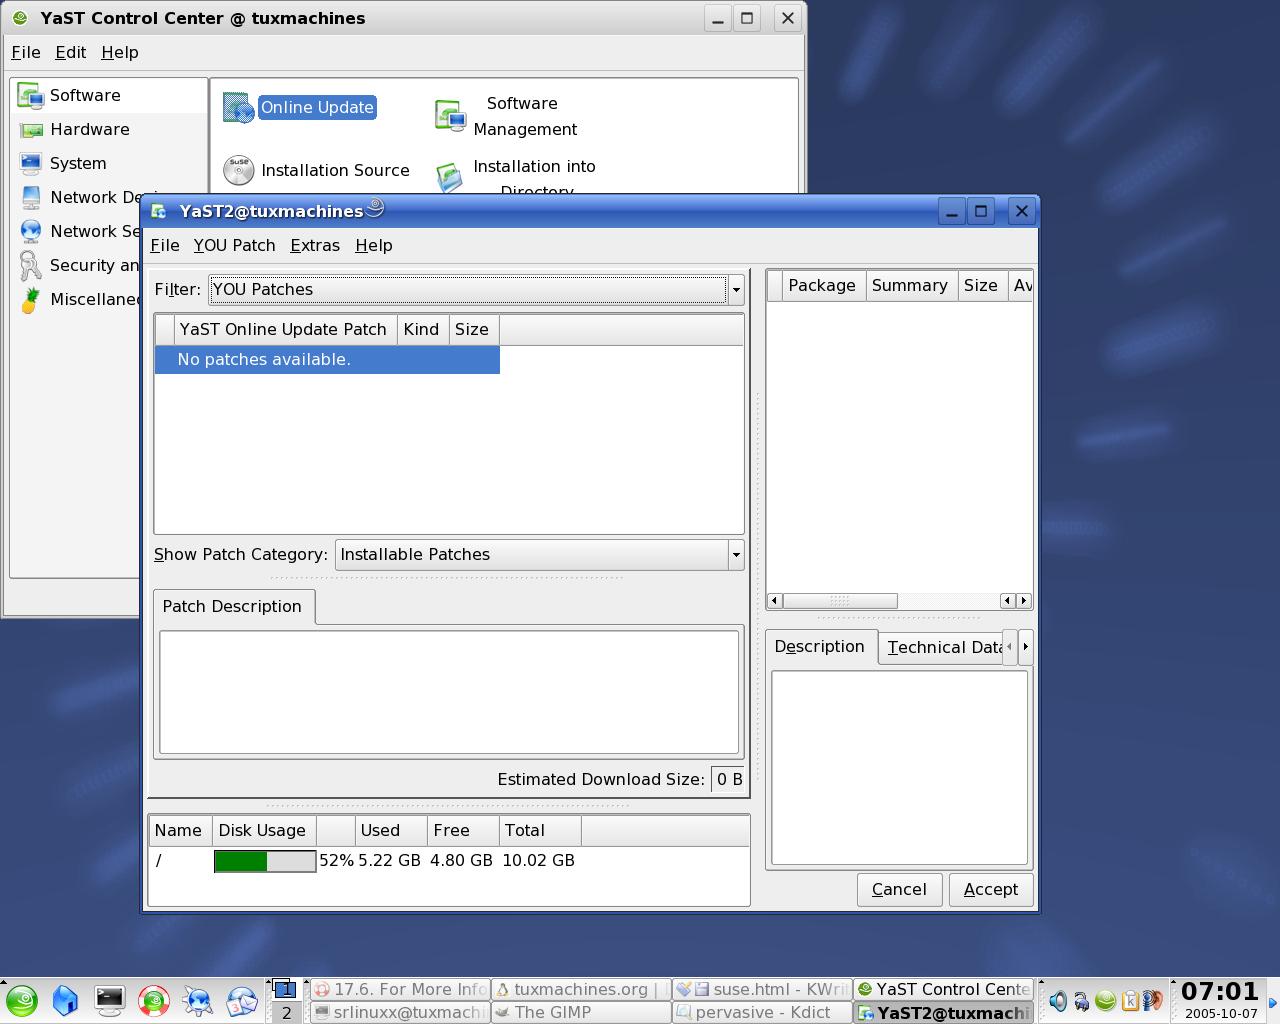Launch the Konqueror web browser panel icon
1280x1024 pixels.
point(198,1000)
